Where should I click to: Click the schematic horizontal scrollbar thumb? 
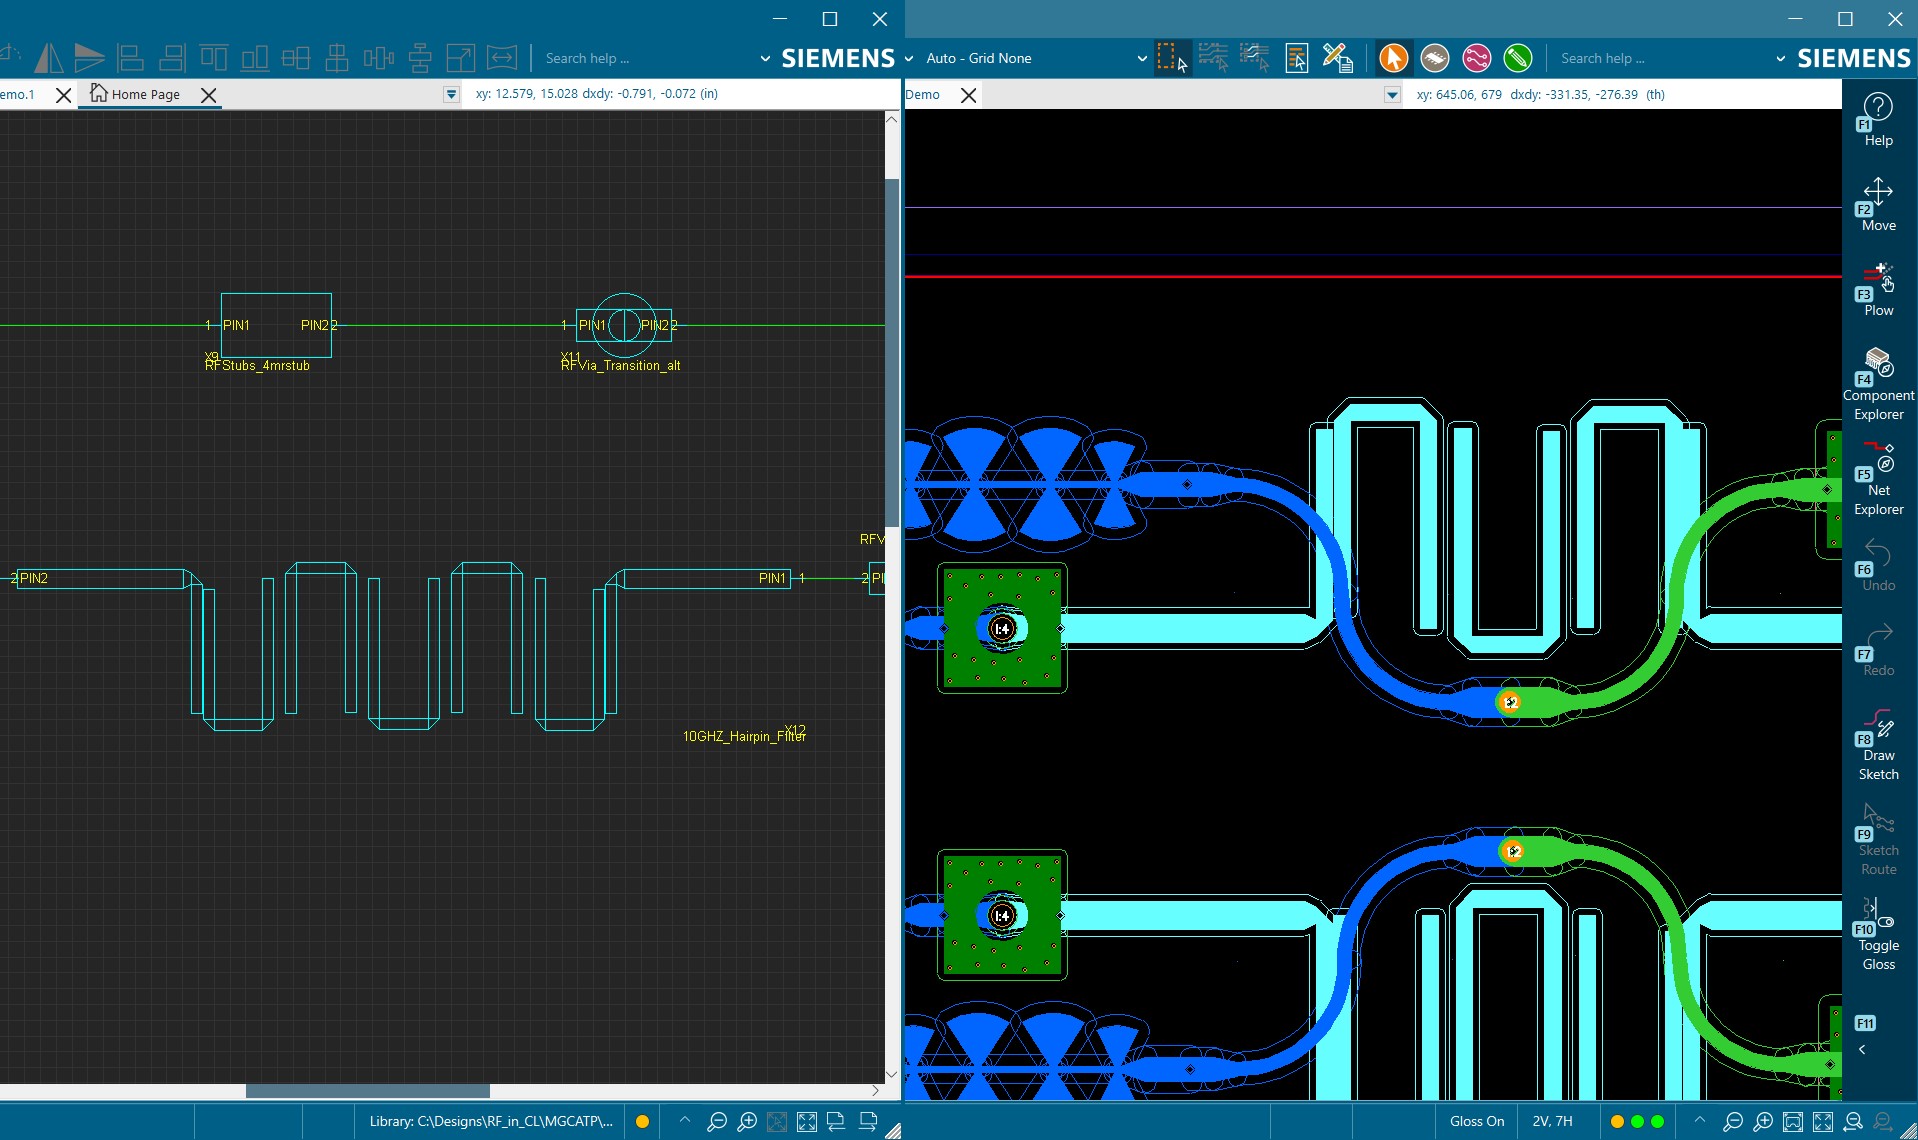pyautogui.click(x=367, y=1091)
